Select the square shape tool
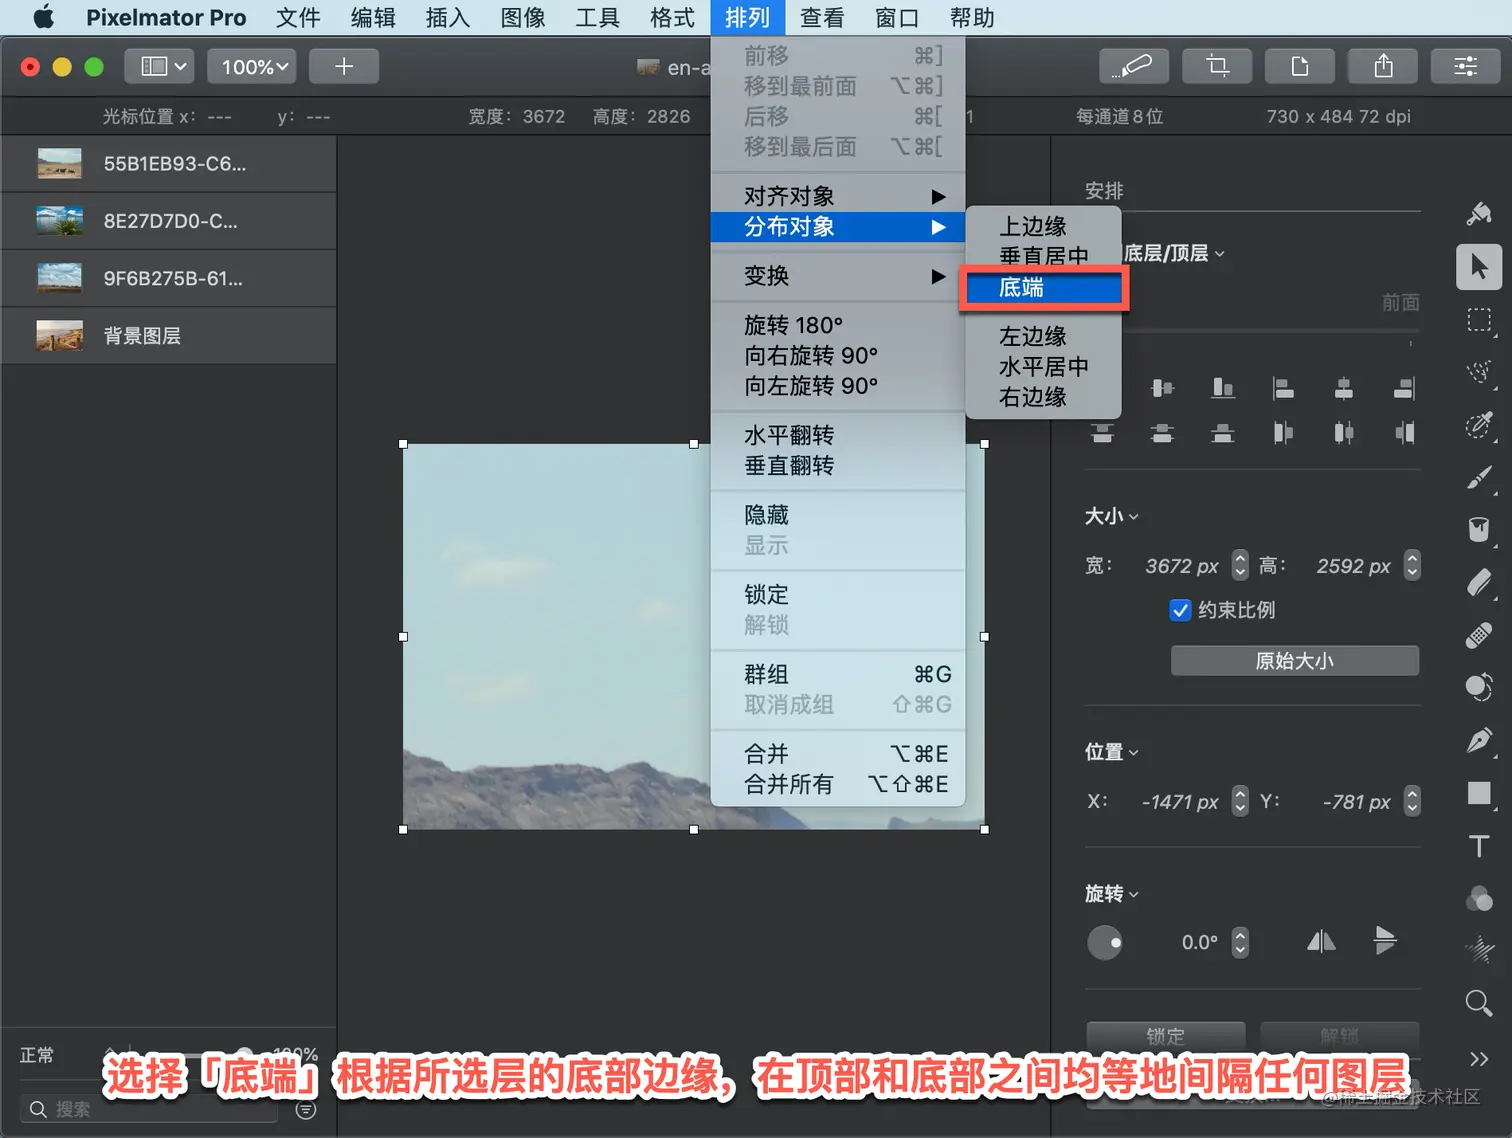Screen dimensions: 1512x1138 pyautogui.click(x=1479, y=793)
